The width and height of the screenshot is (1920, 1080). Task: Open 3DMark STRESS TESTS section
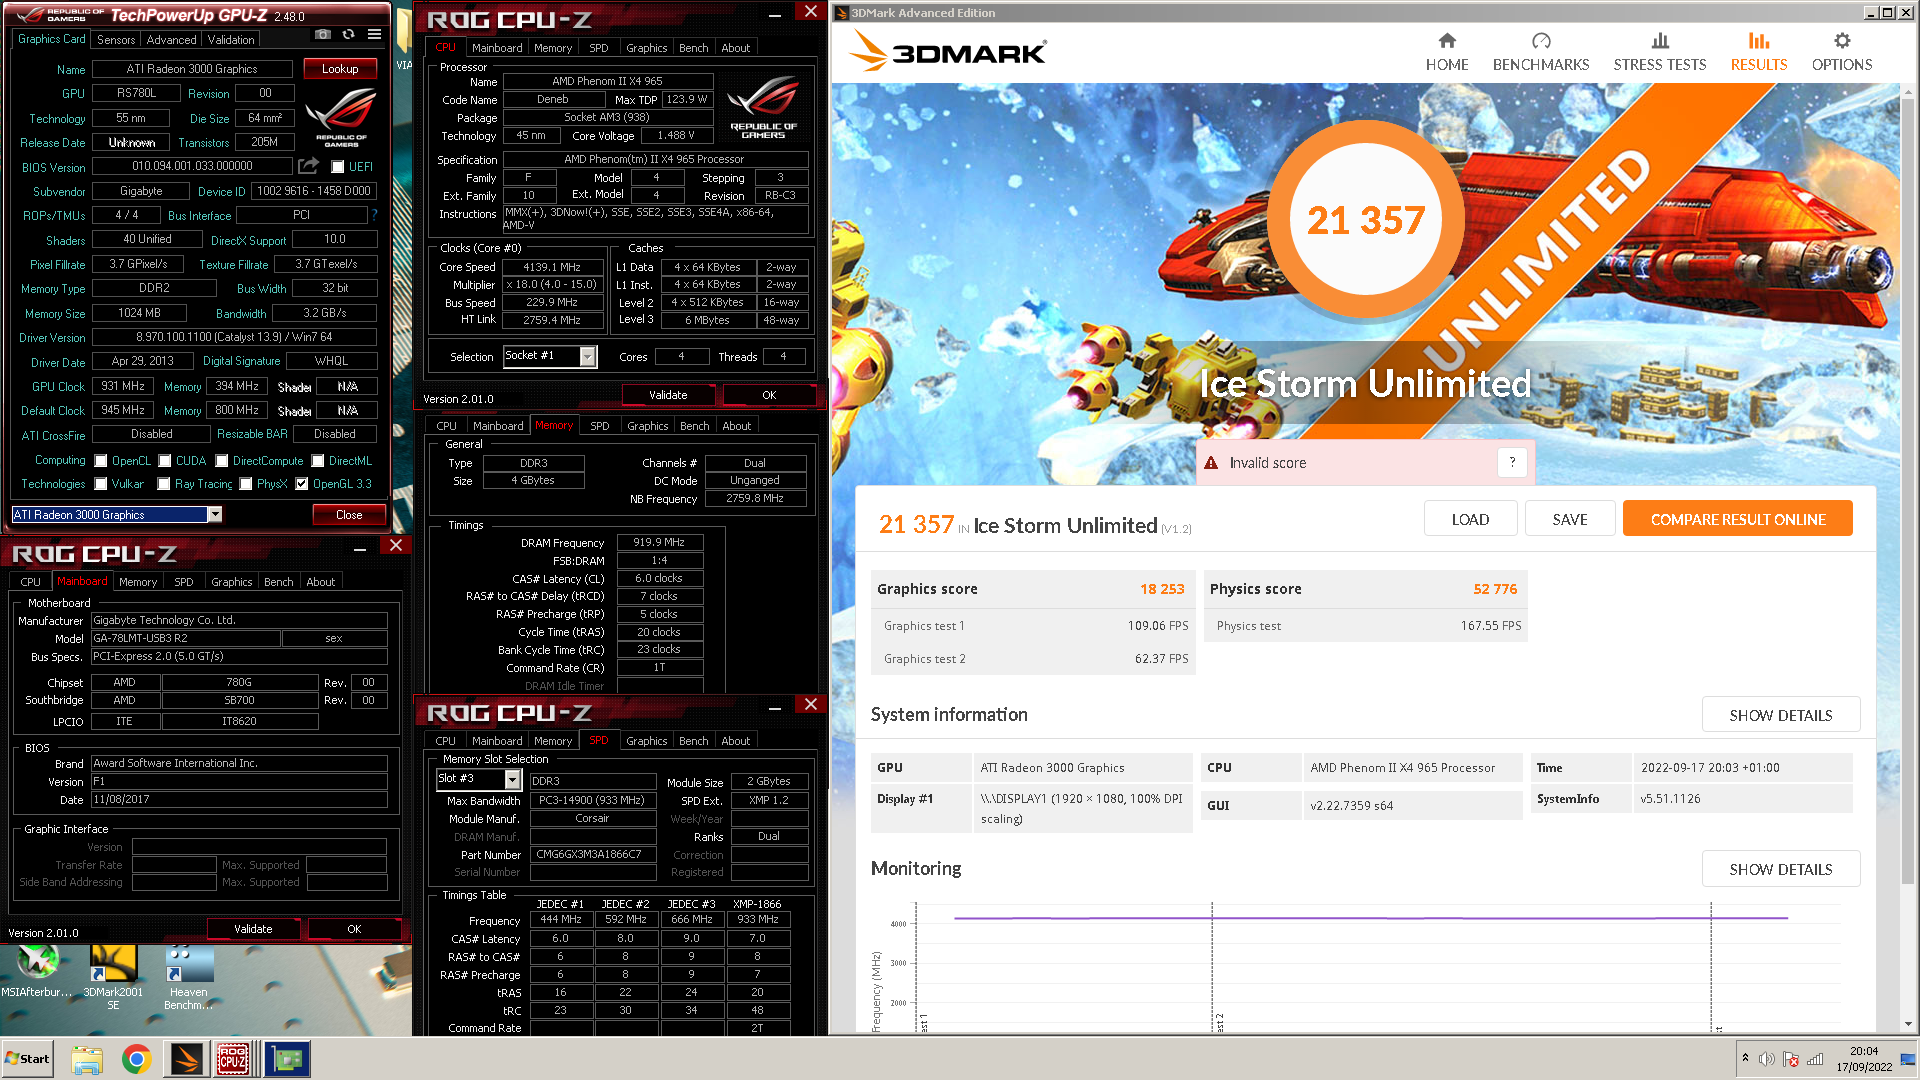point(1660,52)
